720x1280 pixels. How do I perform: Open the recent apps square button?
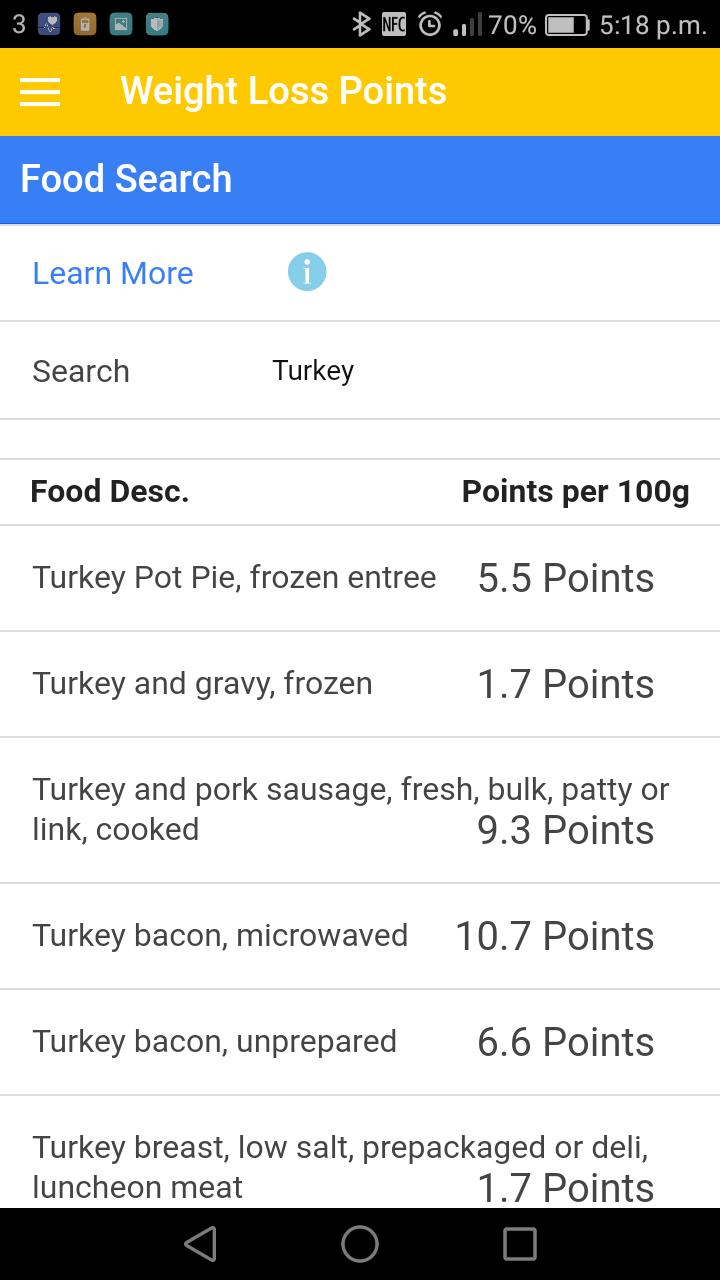[519, 1244]
